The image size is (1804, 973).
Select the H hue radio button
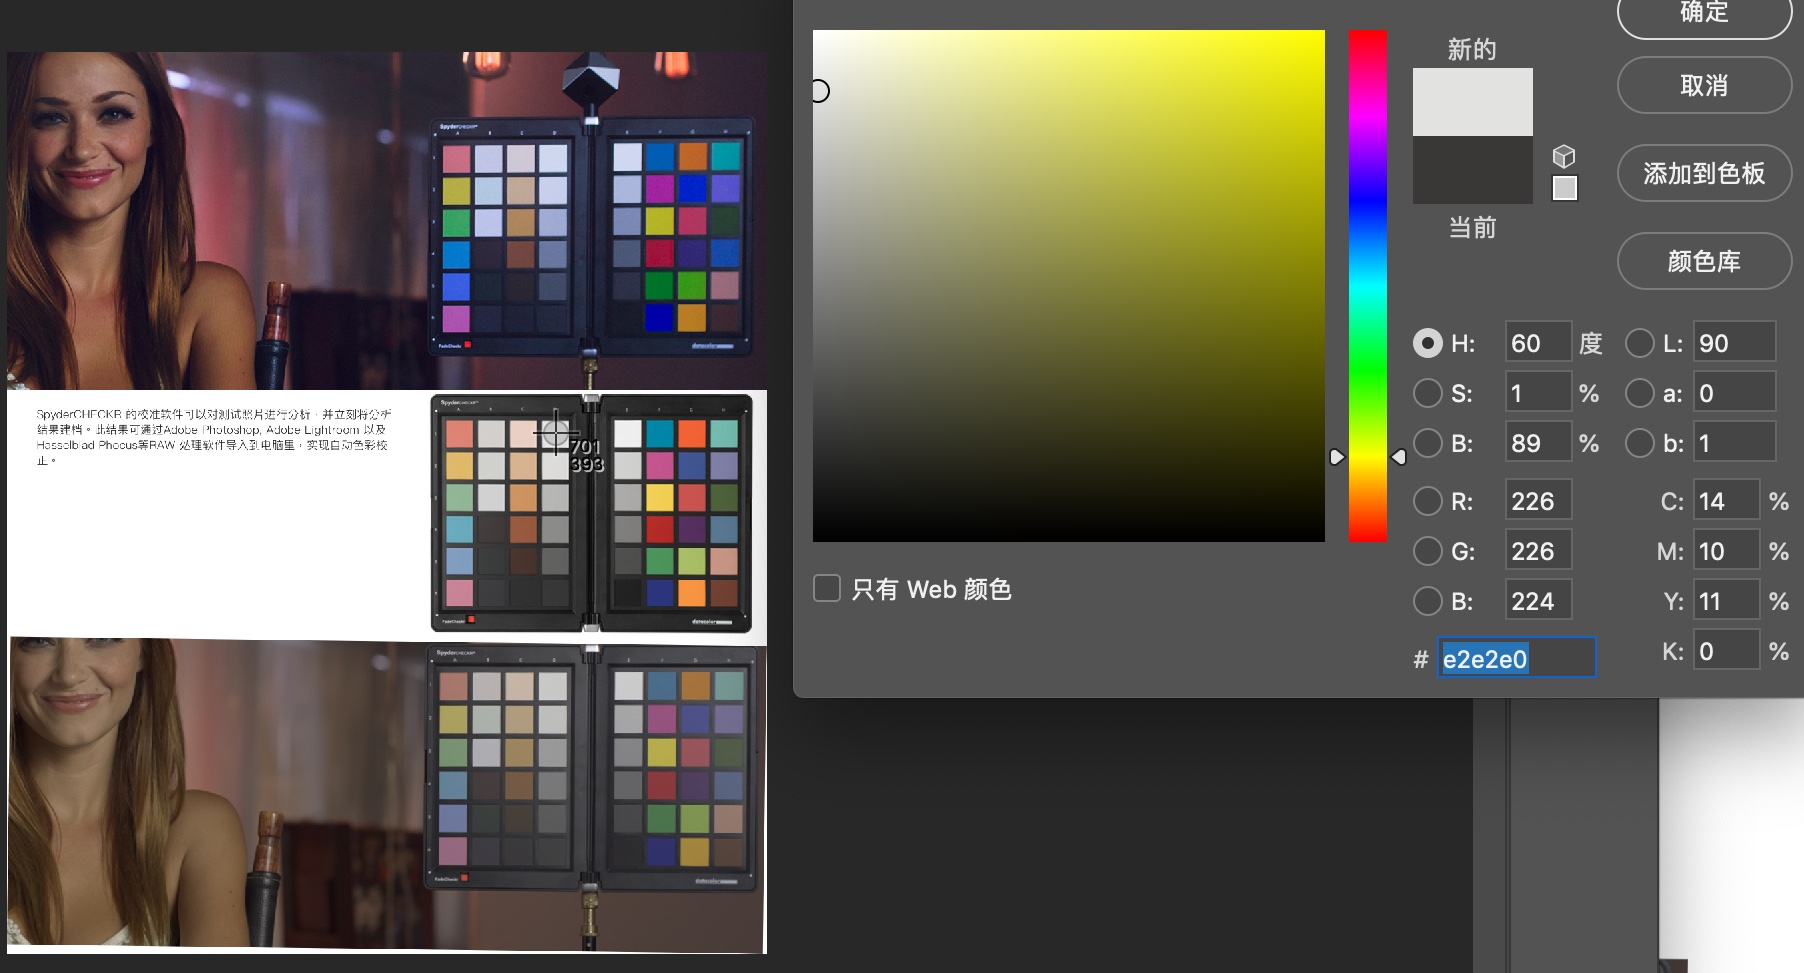(1427, 343)
